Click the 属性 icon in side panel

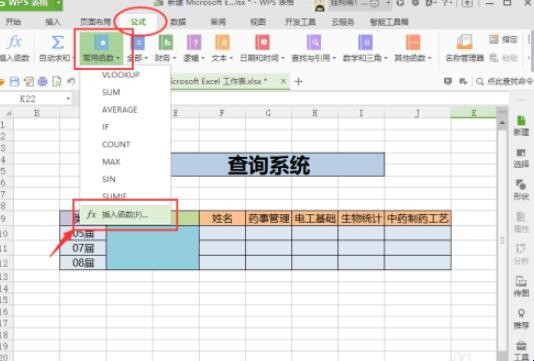(521, 221)
